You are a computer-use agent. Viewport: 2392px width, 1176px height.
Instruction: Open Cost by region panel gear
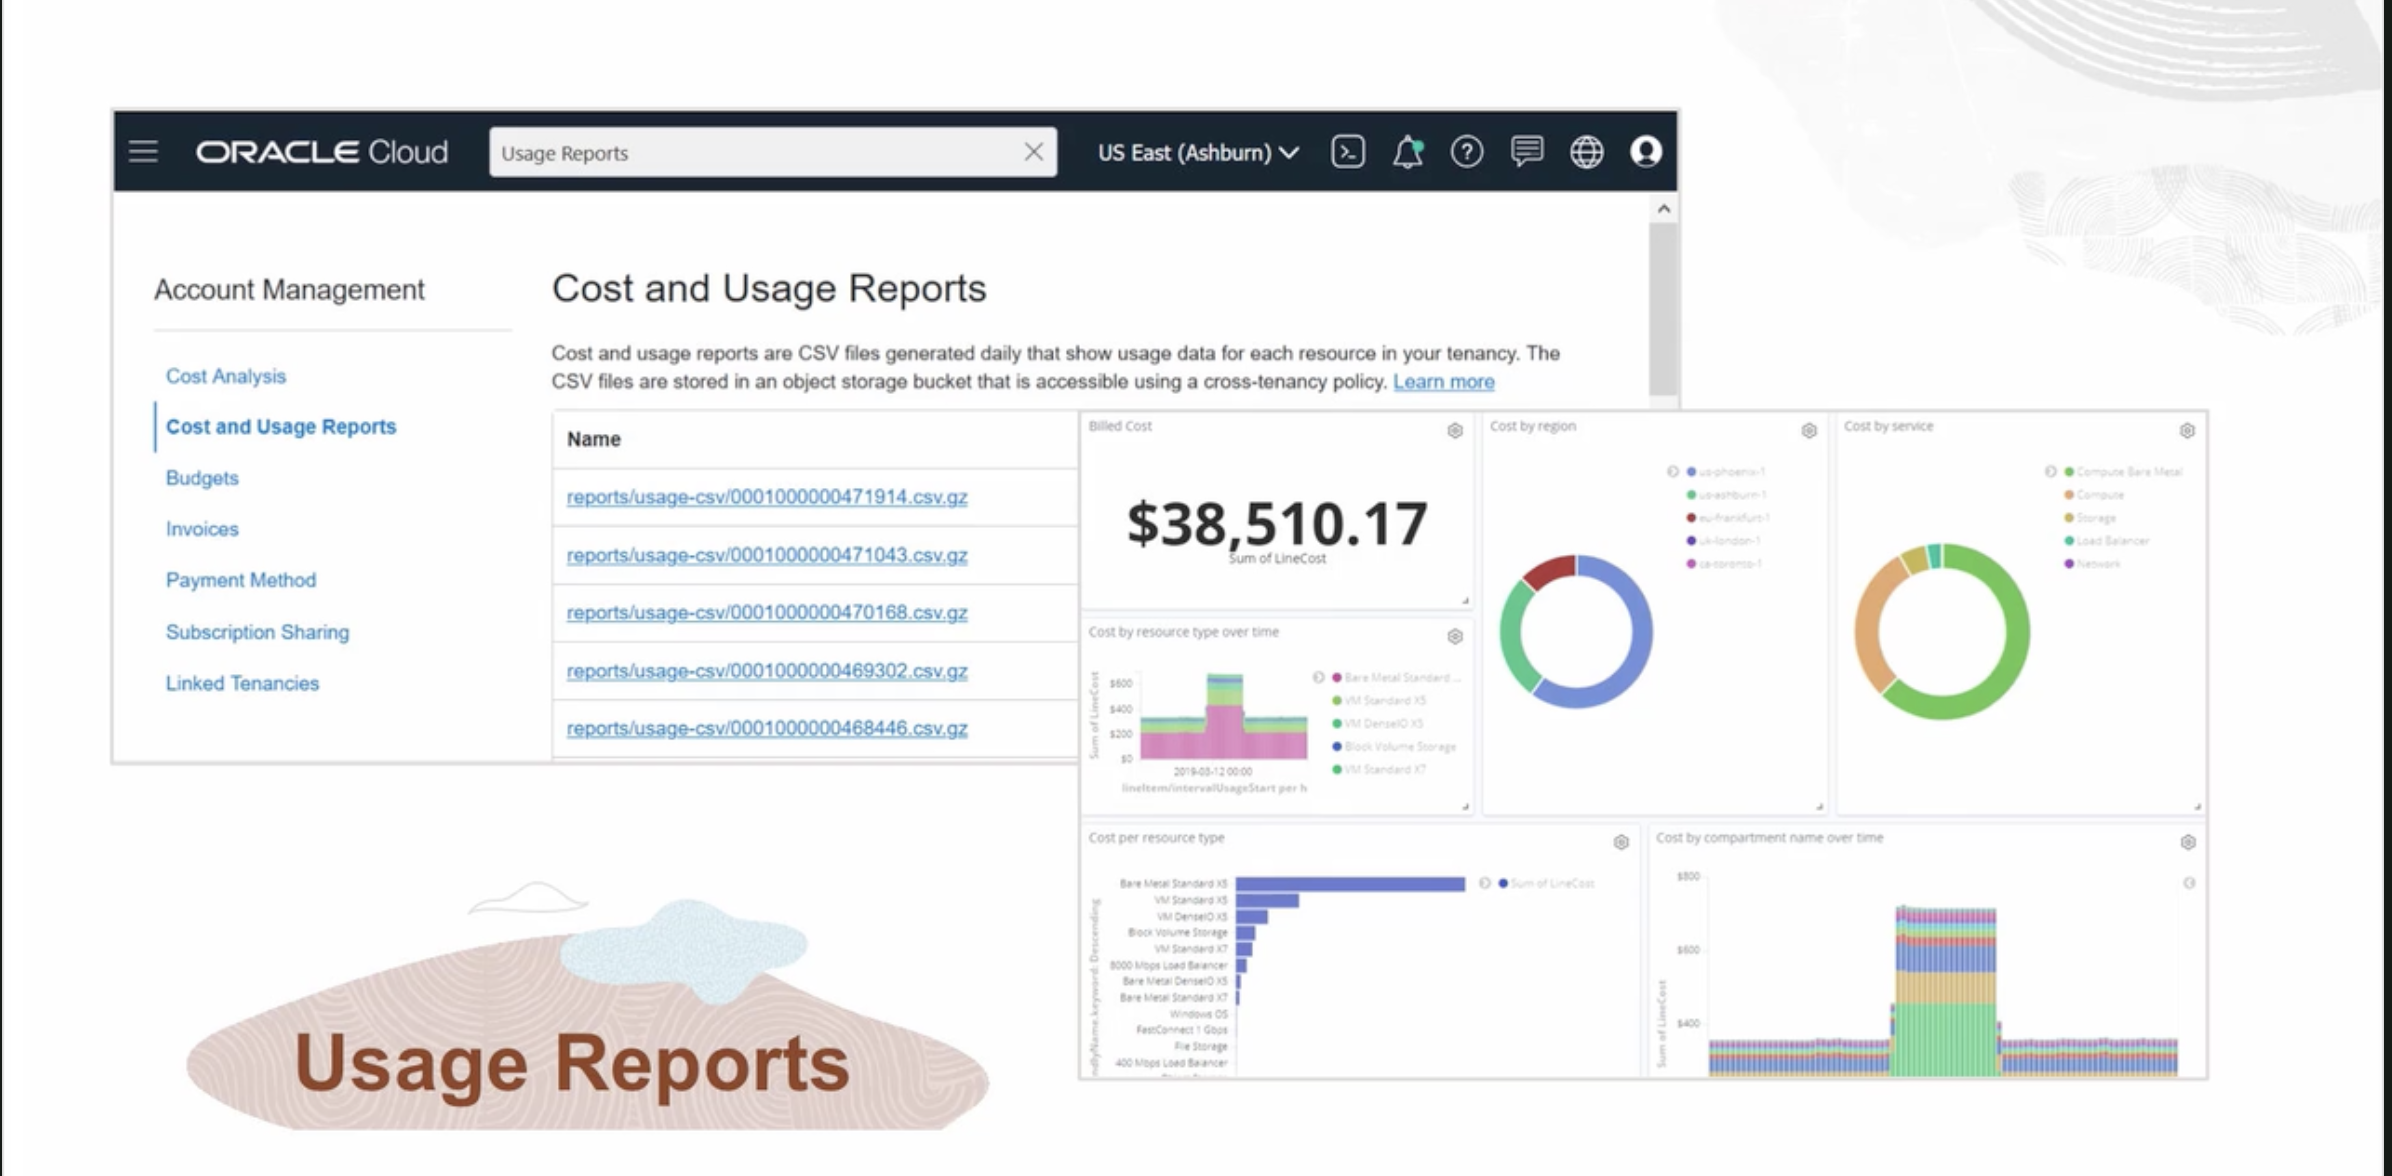point(1809,431)
